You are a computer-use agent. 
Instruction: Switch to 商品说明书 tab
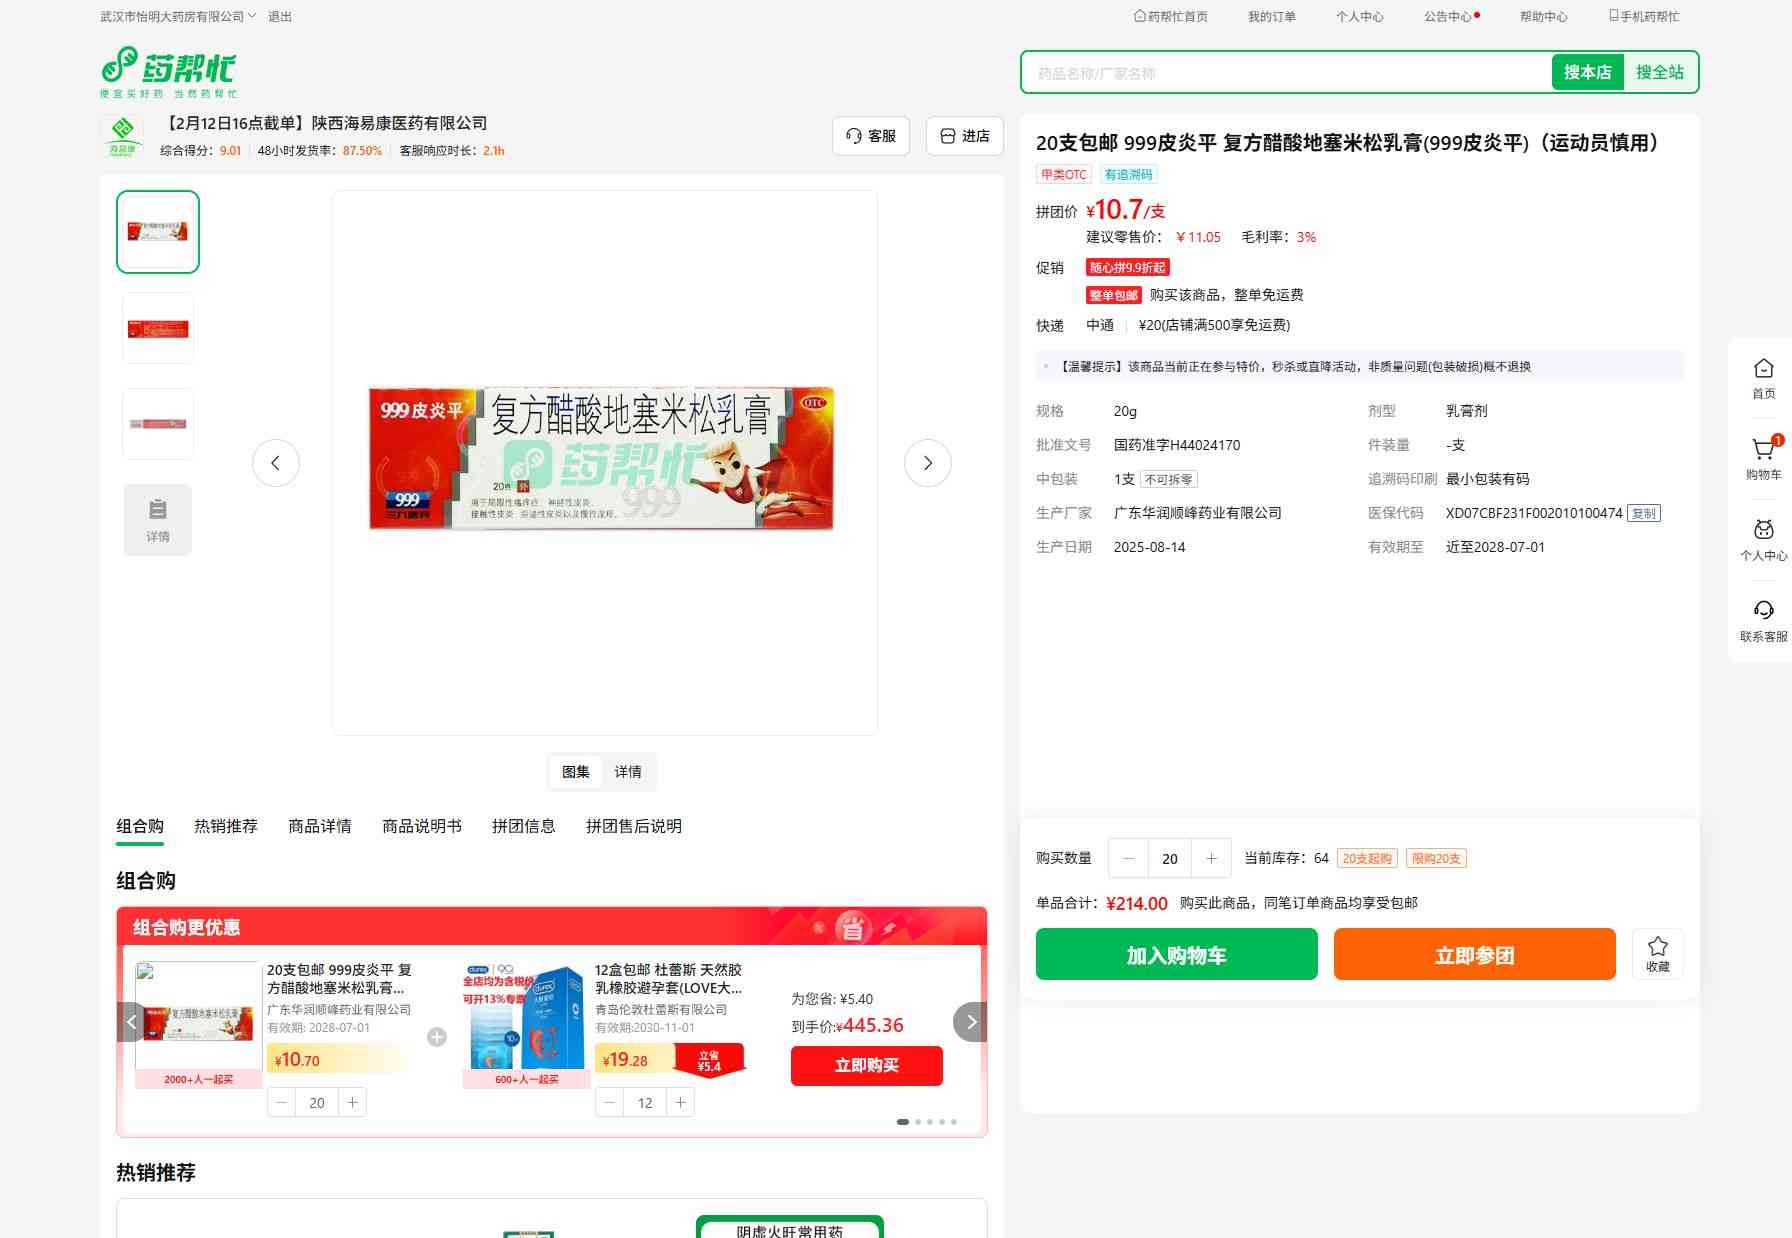pos(422,826)
